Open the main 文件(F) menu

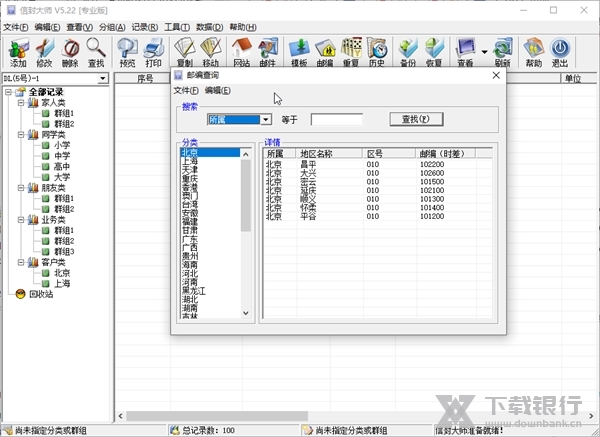[x=16, y=27]
